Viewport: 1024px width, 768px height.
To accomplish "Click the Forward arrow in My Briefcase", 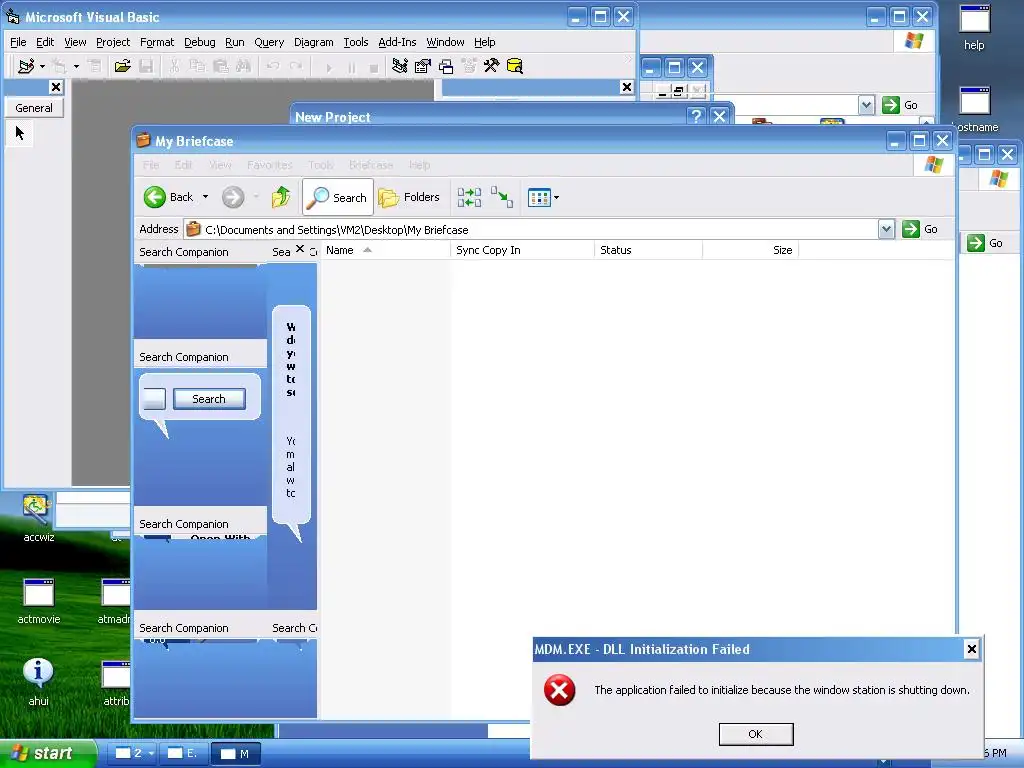I will (232, 197).
